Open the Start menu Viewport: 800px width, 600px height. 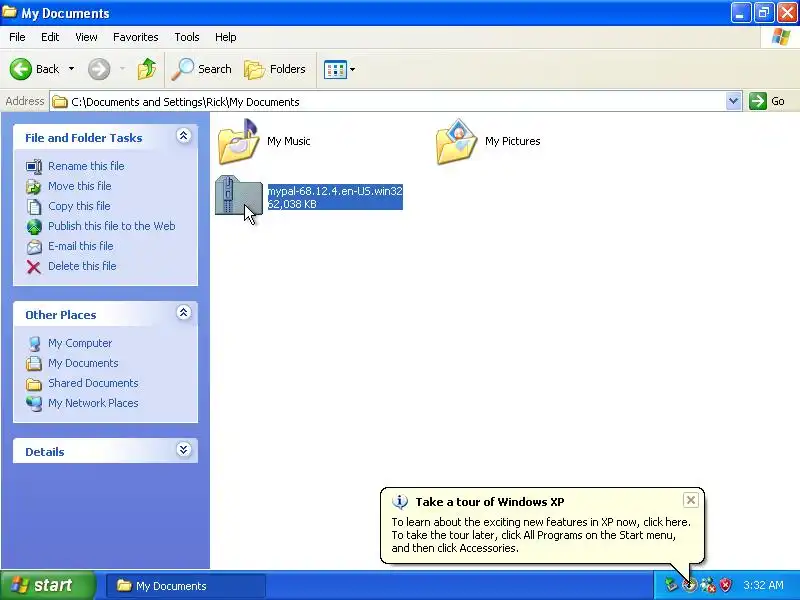coord(47,585)
